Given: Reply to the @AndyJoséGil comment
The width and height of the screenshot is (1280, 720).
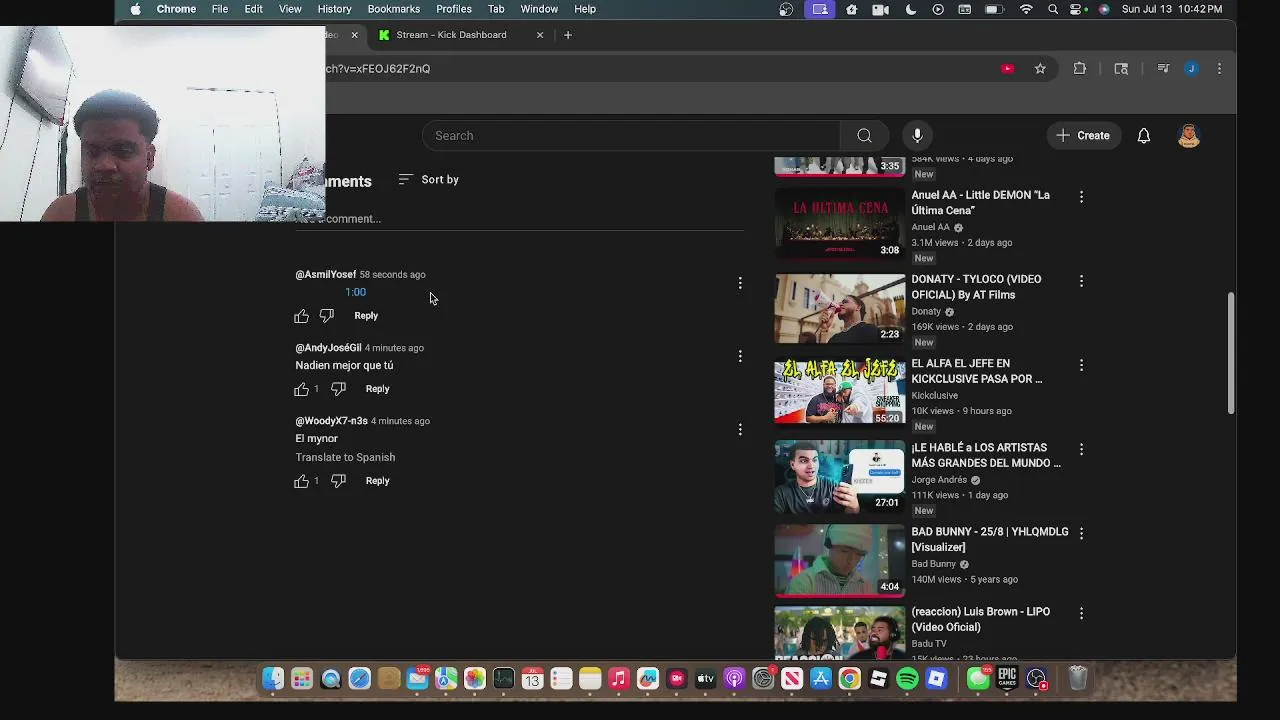Looking at the screenshot, I should [x=377, y=389].
